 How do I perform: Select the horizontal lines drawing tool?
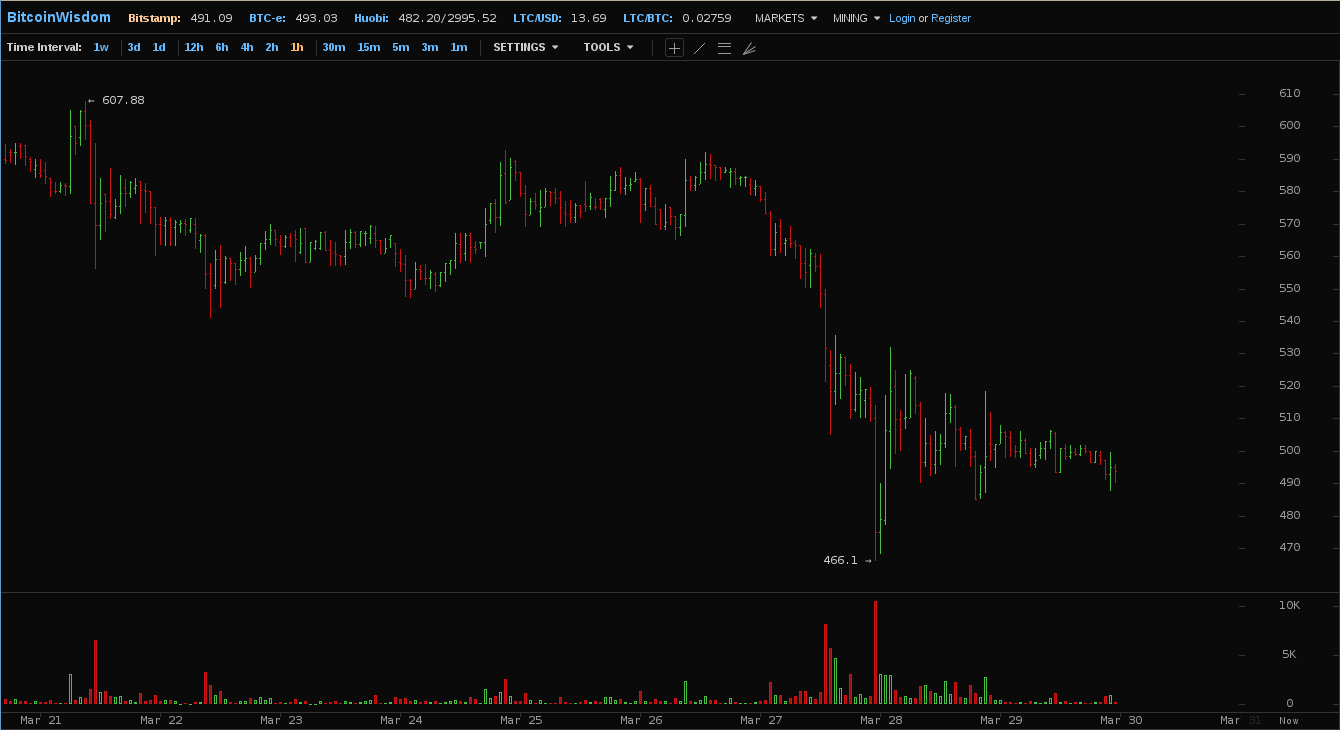(x=724, y=48)
